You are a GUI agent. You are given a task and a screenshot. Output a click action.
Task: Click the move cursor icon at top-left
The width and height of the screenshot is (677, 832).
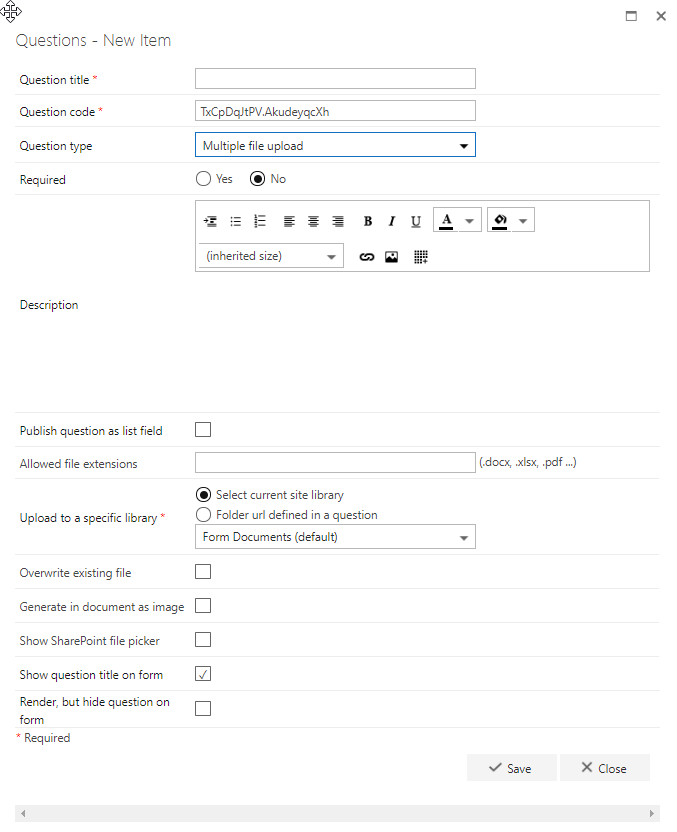11,12
